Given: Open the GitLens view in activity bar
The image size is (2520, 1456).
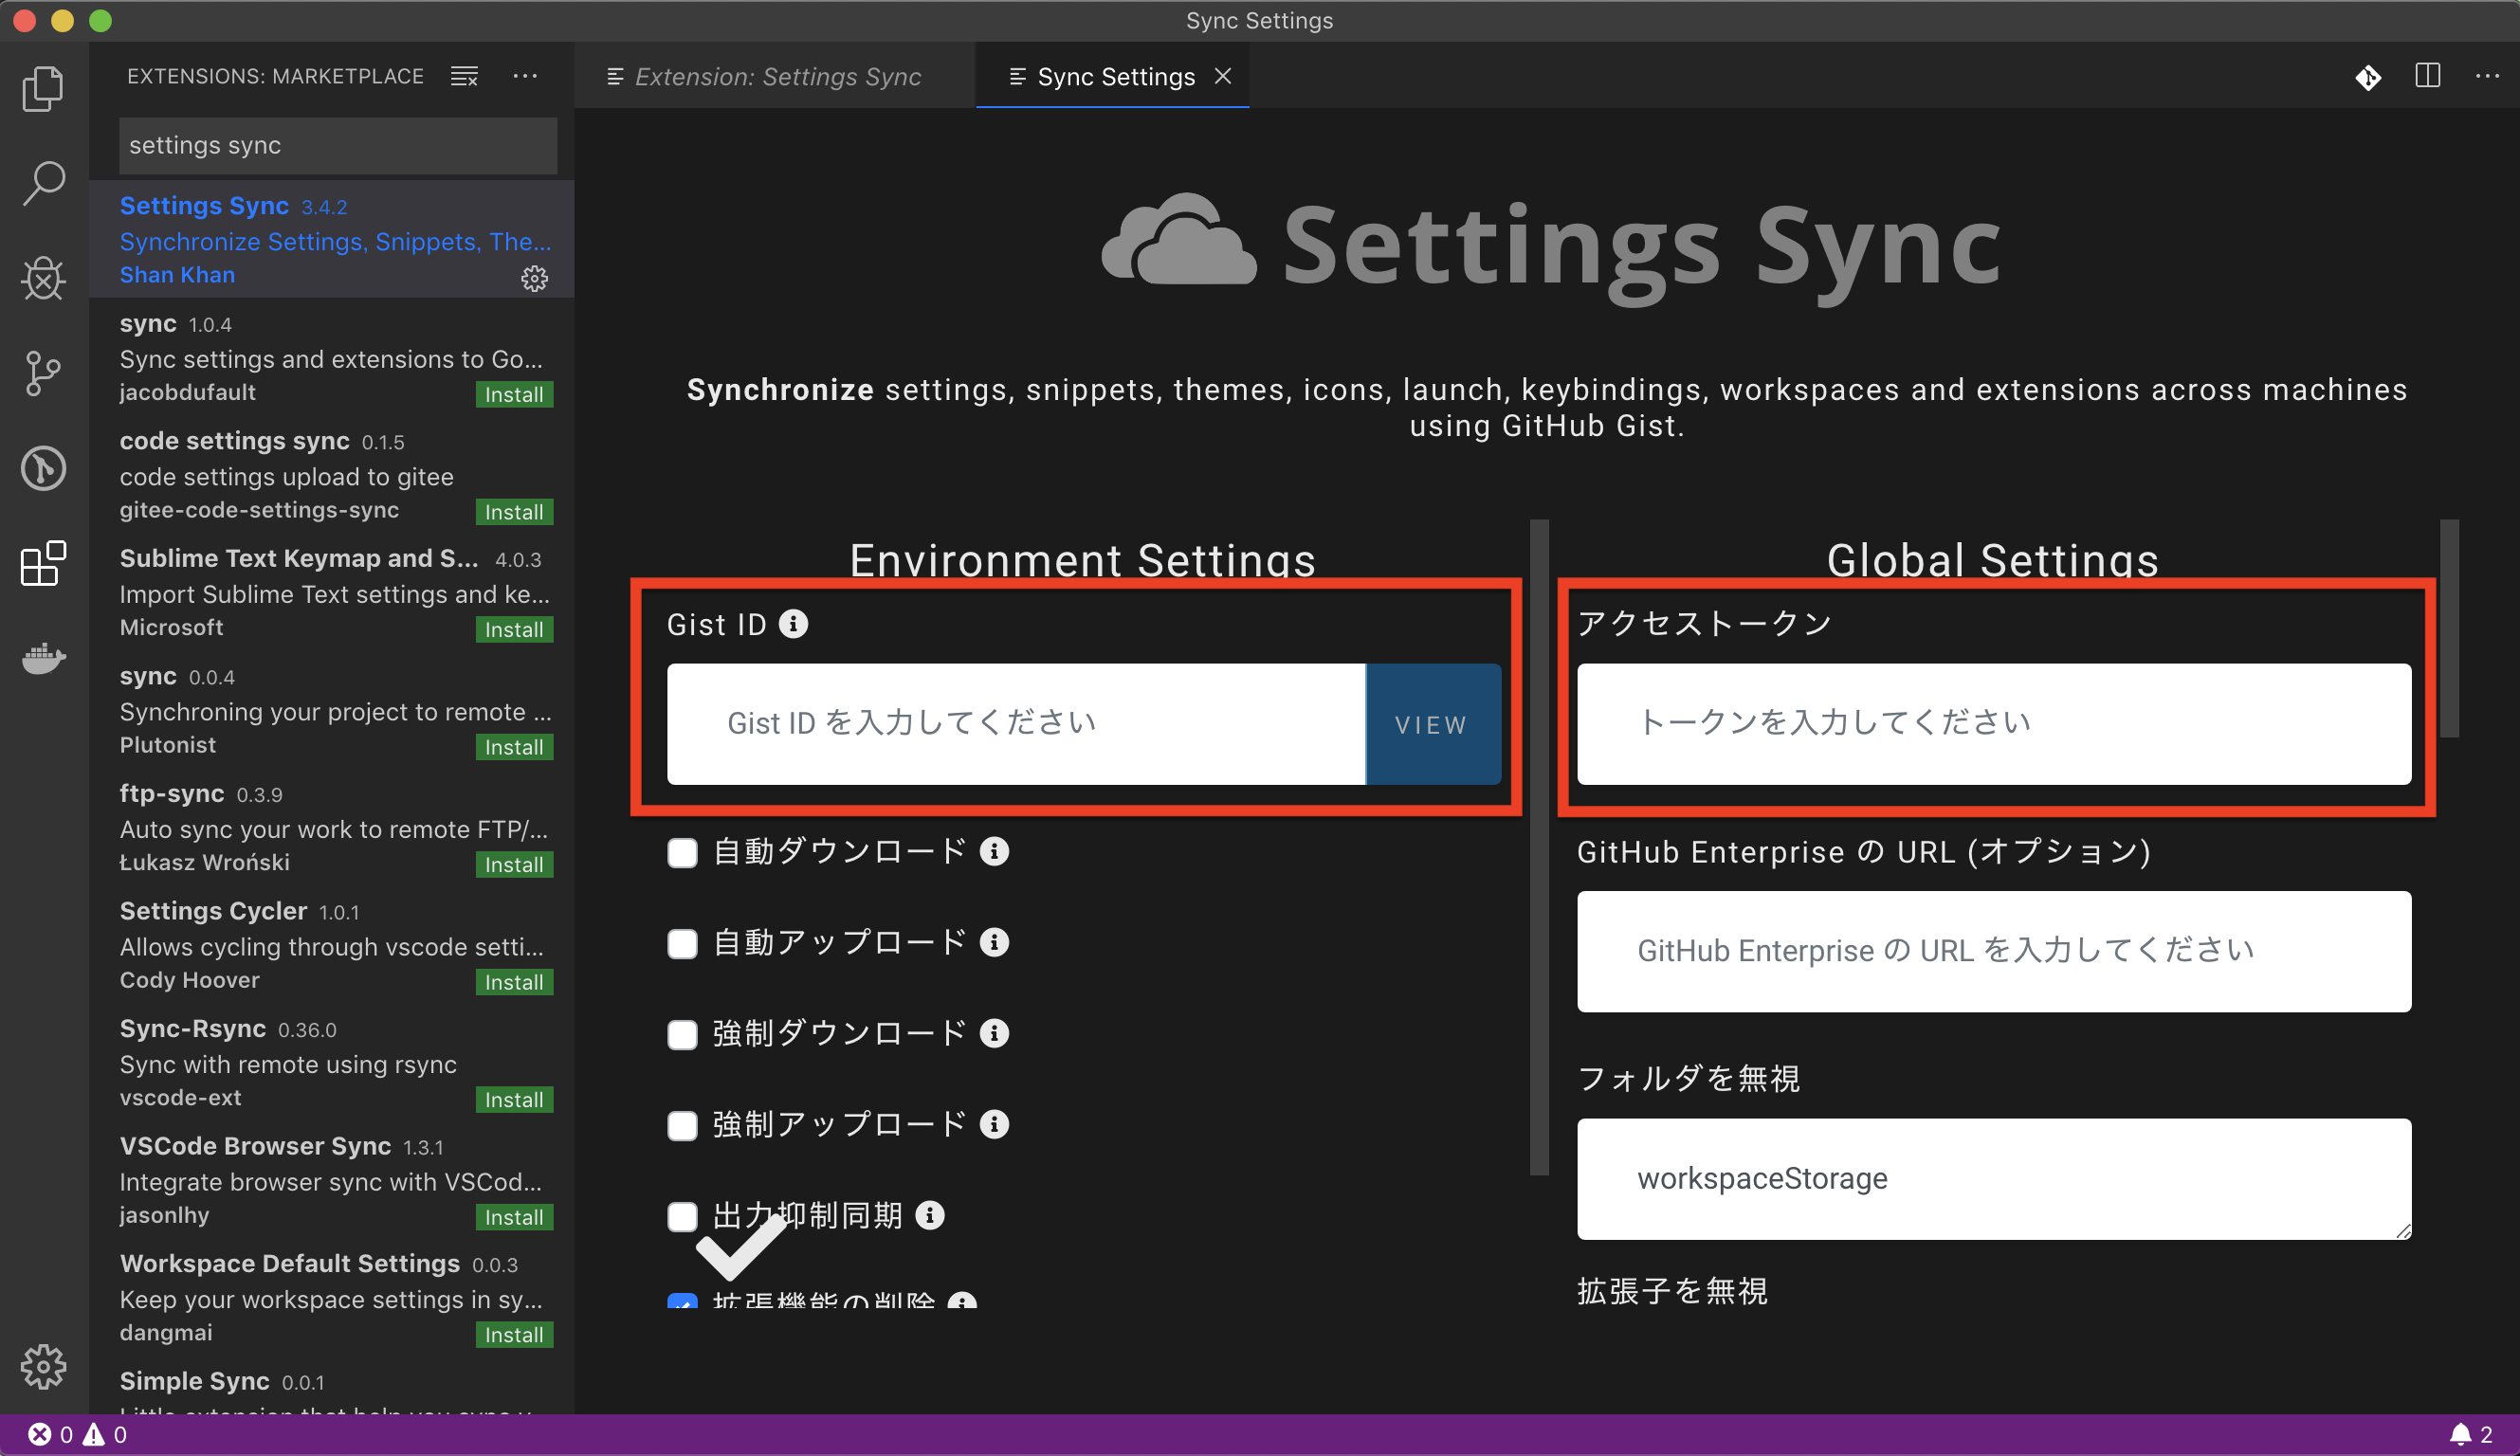Looking at the screenshot, I should click(x=43, y=468).
